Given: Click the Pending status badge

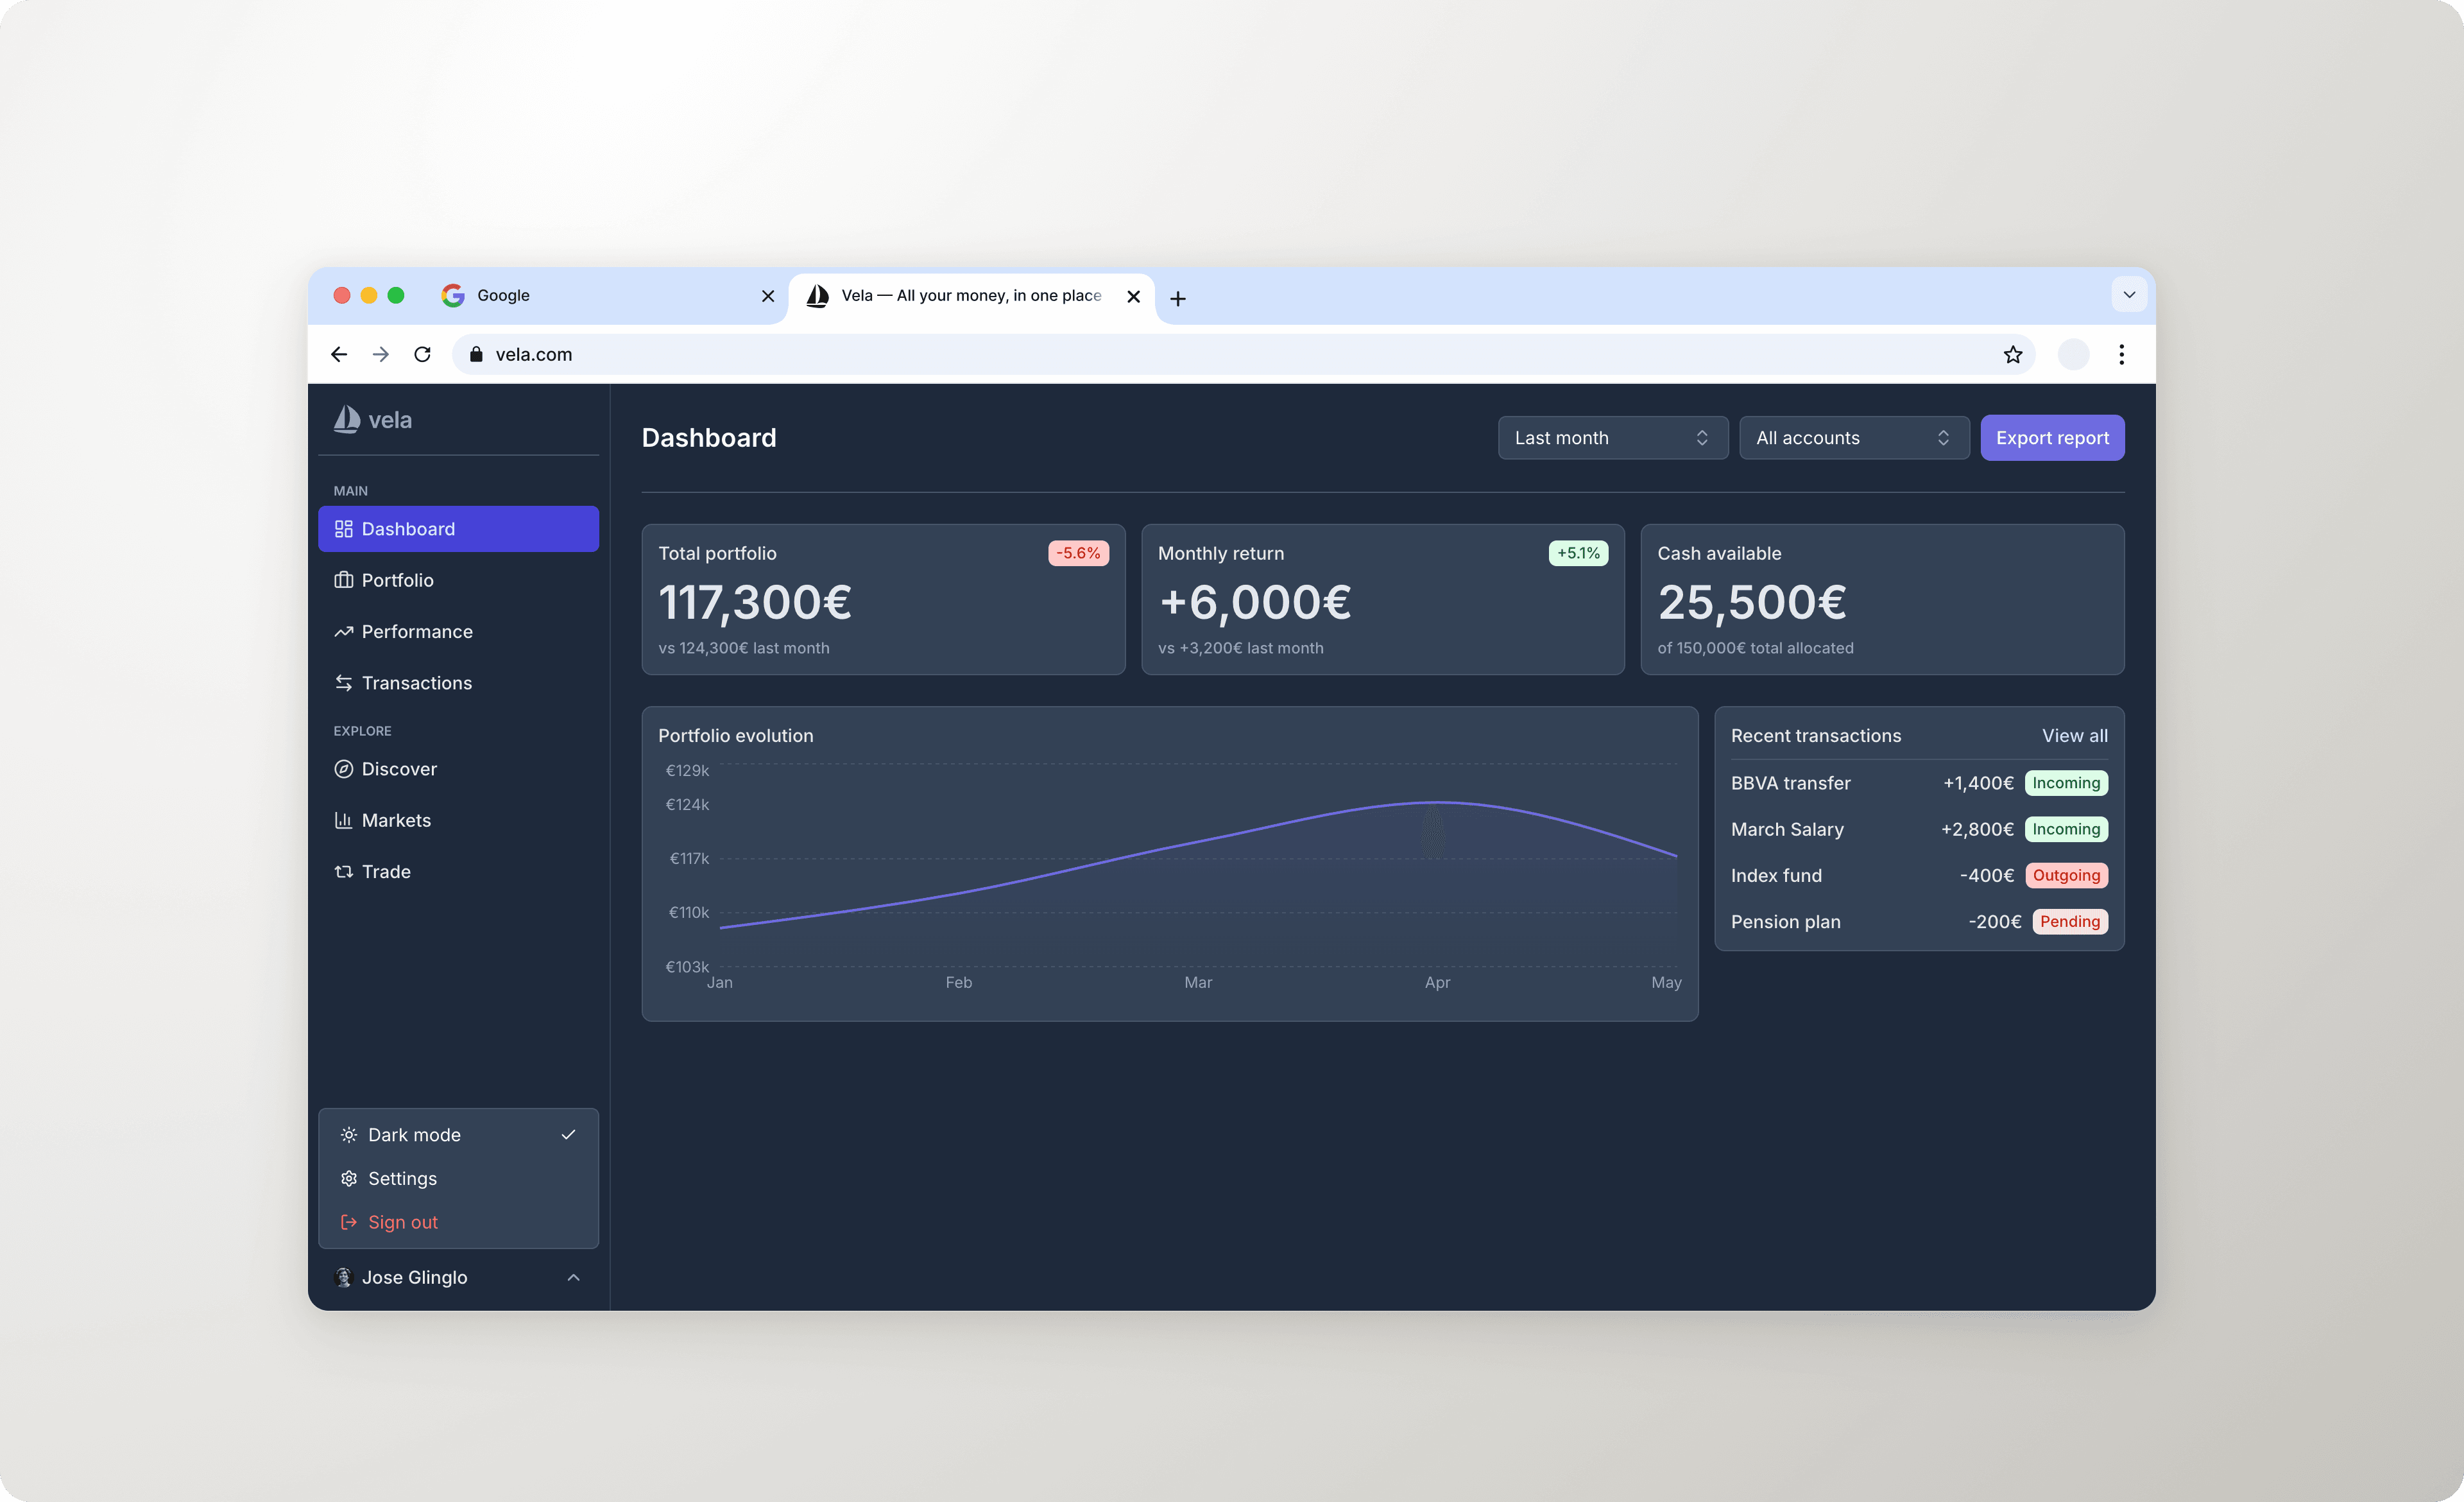Looking at the screenshot, I should (x=2070, y=921).
